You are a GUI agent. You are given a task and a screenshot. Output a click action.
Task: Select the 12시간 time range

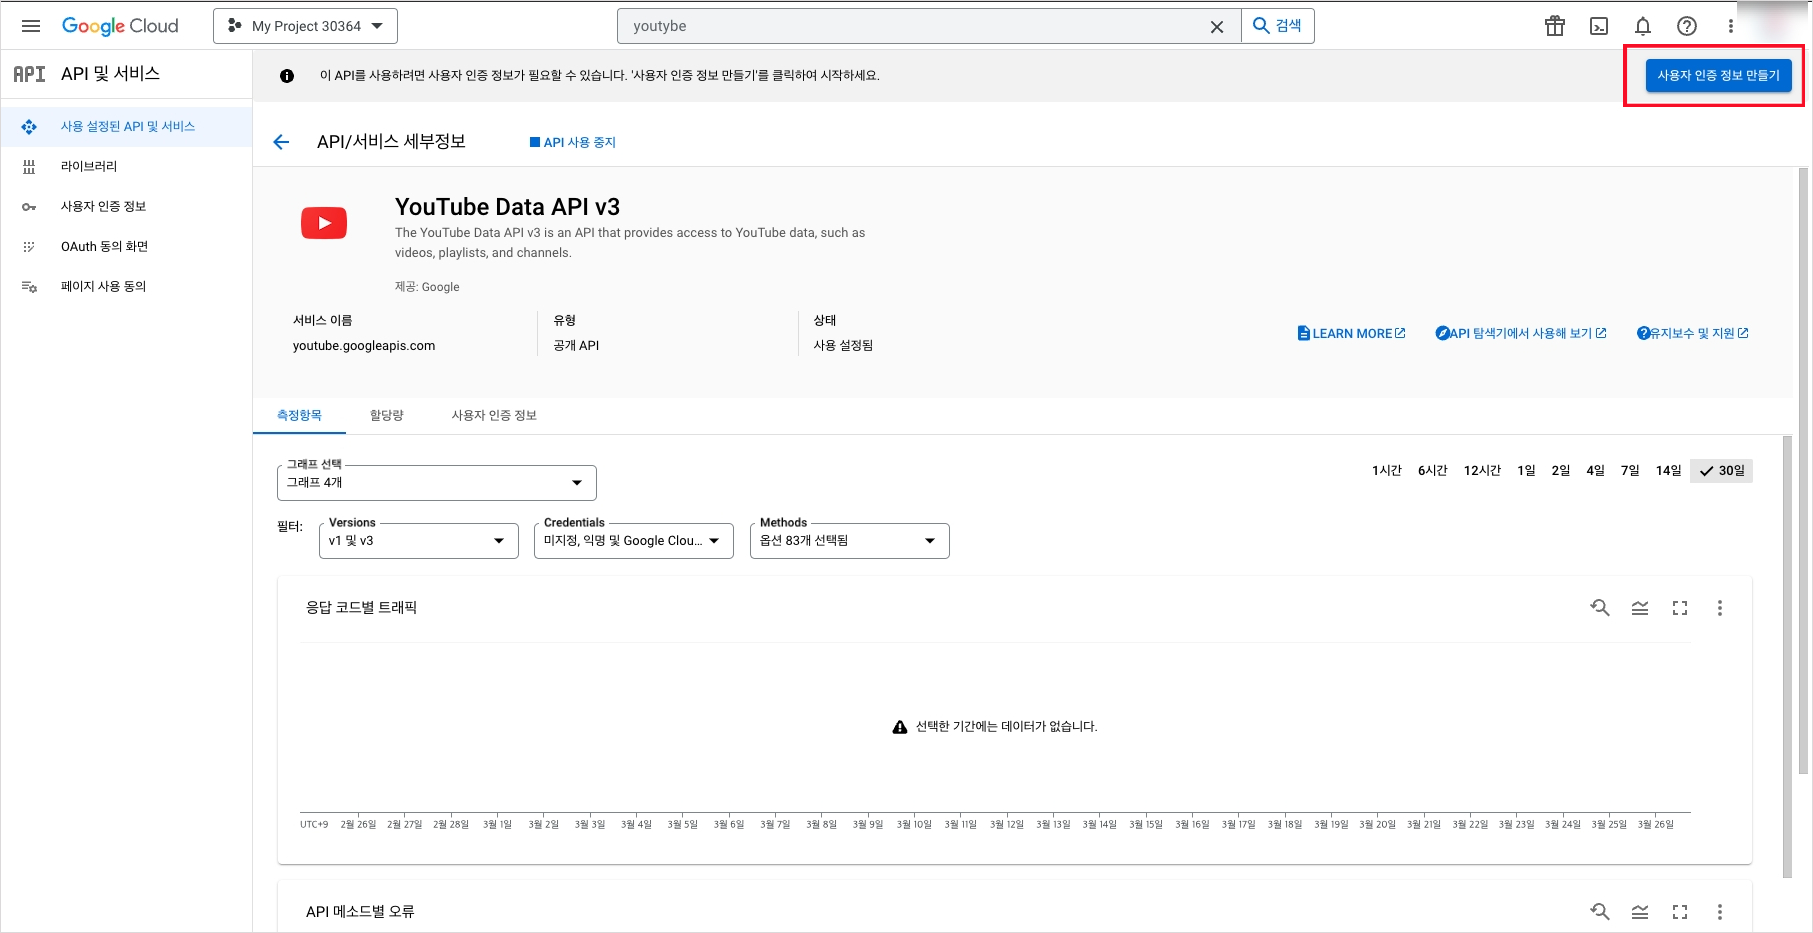click(x=1482, y=471)
